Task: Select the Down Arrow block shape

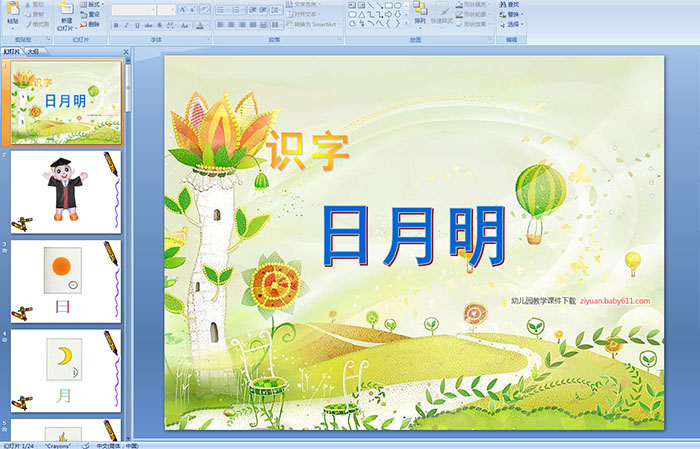Action: [x=397, y=14]
